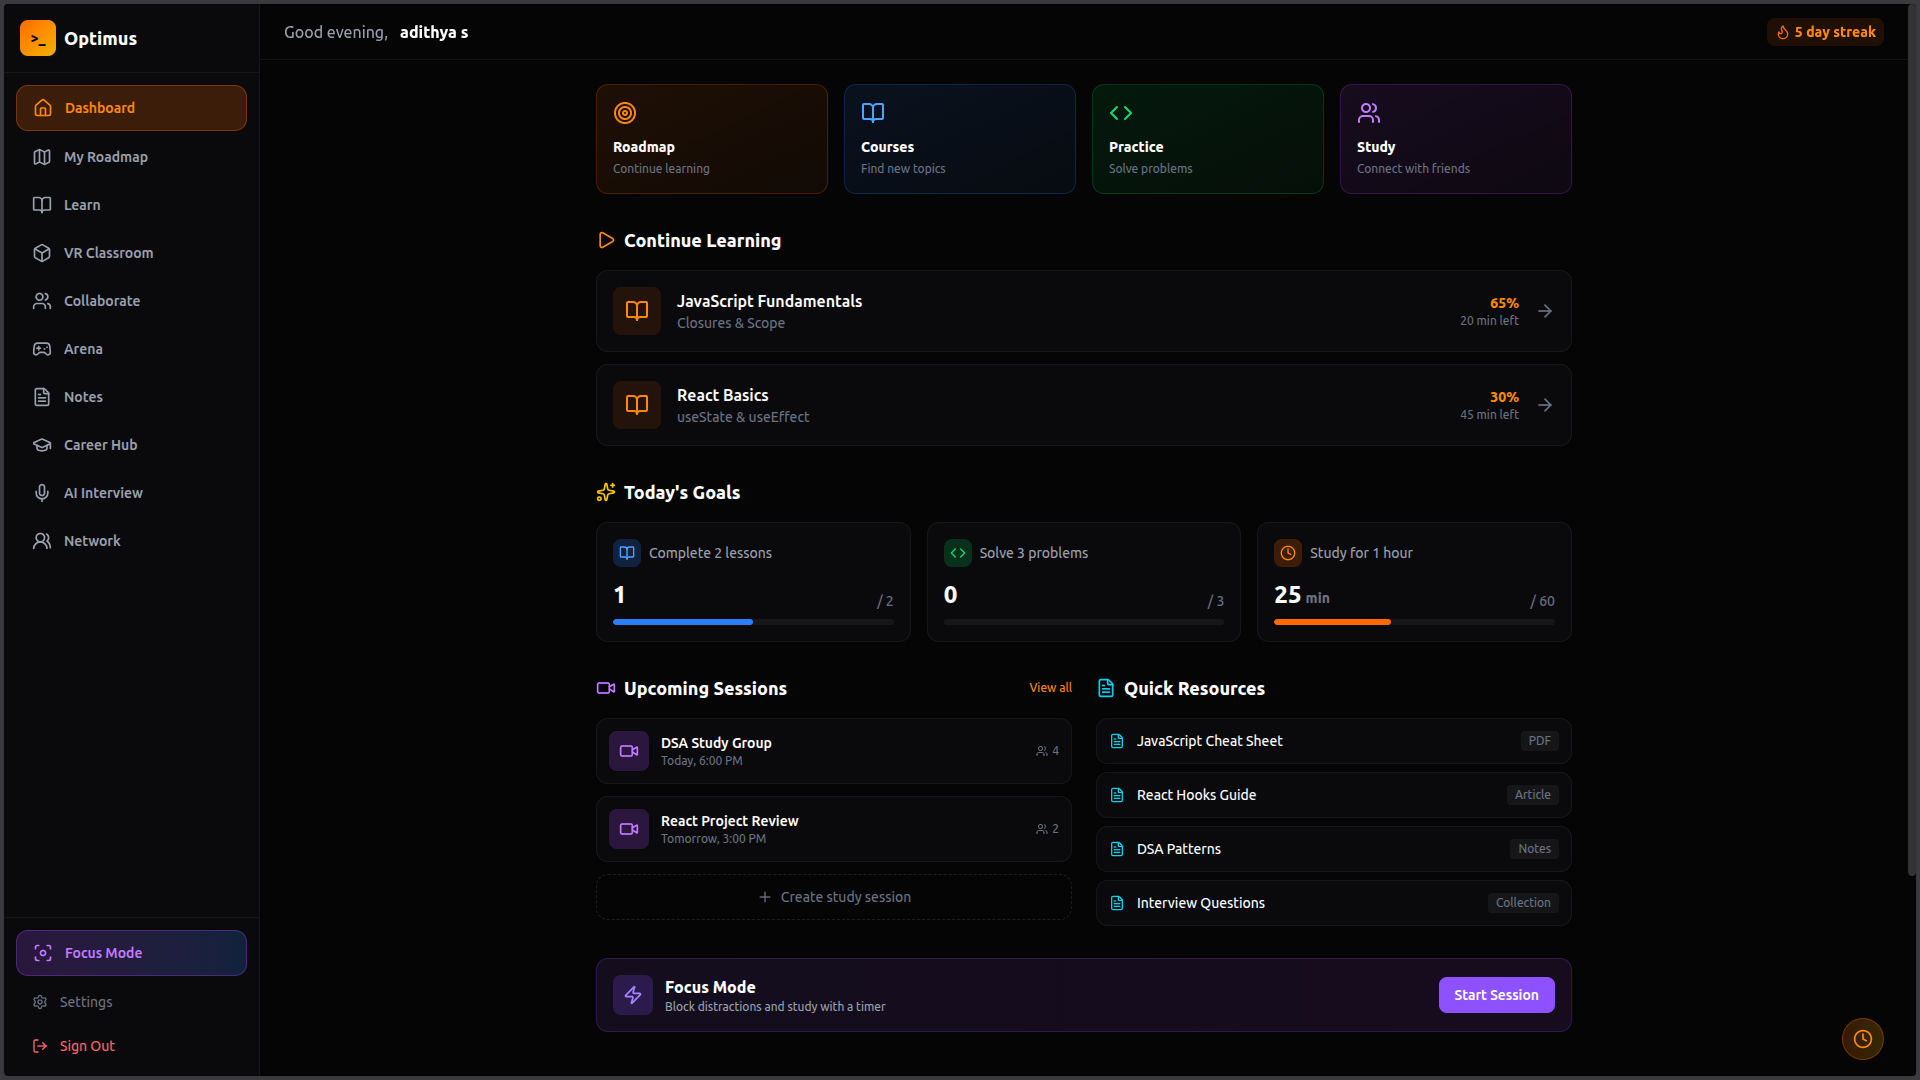The height and width of the screenshot is (1080, 1920).
Task: Open JavaScript Fundamentals arrow
Action: click(x=1545, y=311)
